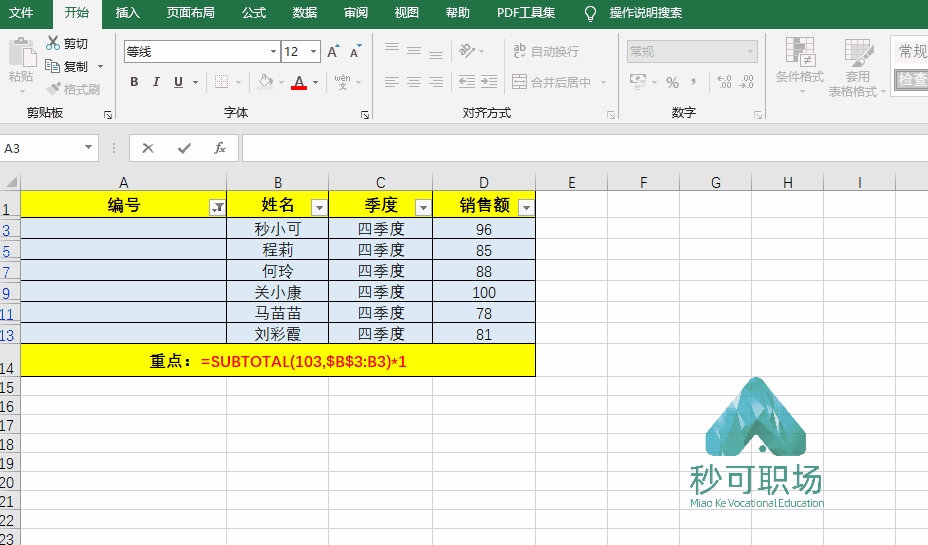The image size is (928, 545).
Task: Click Merge and Center (合并后居中)
Action: click(x=552, y=82)
